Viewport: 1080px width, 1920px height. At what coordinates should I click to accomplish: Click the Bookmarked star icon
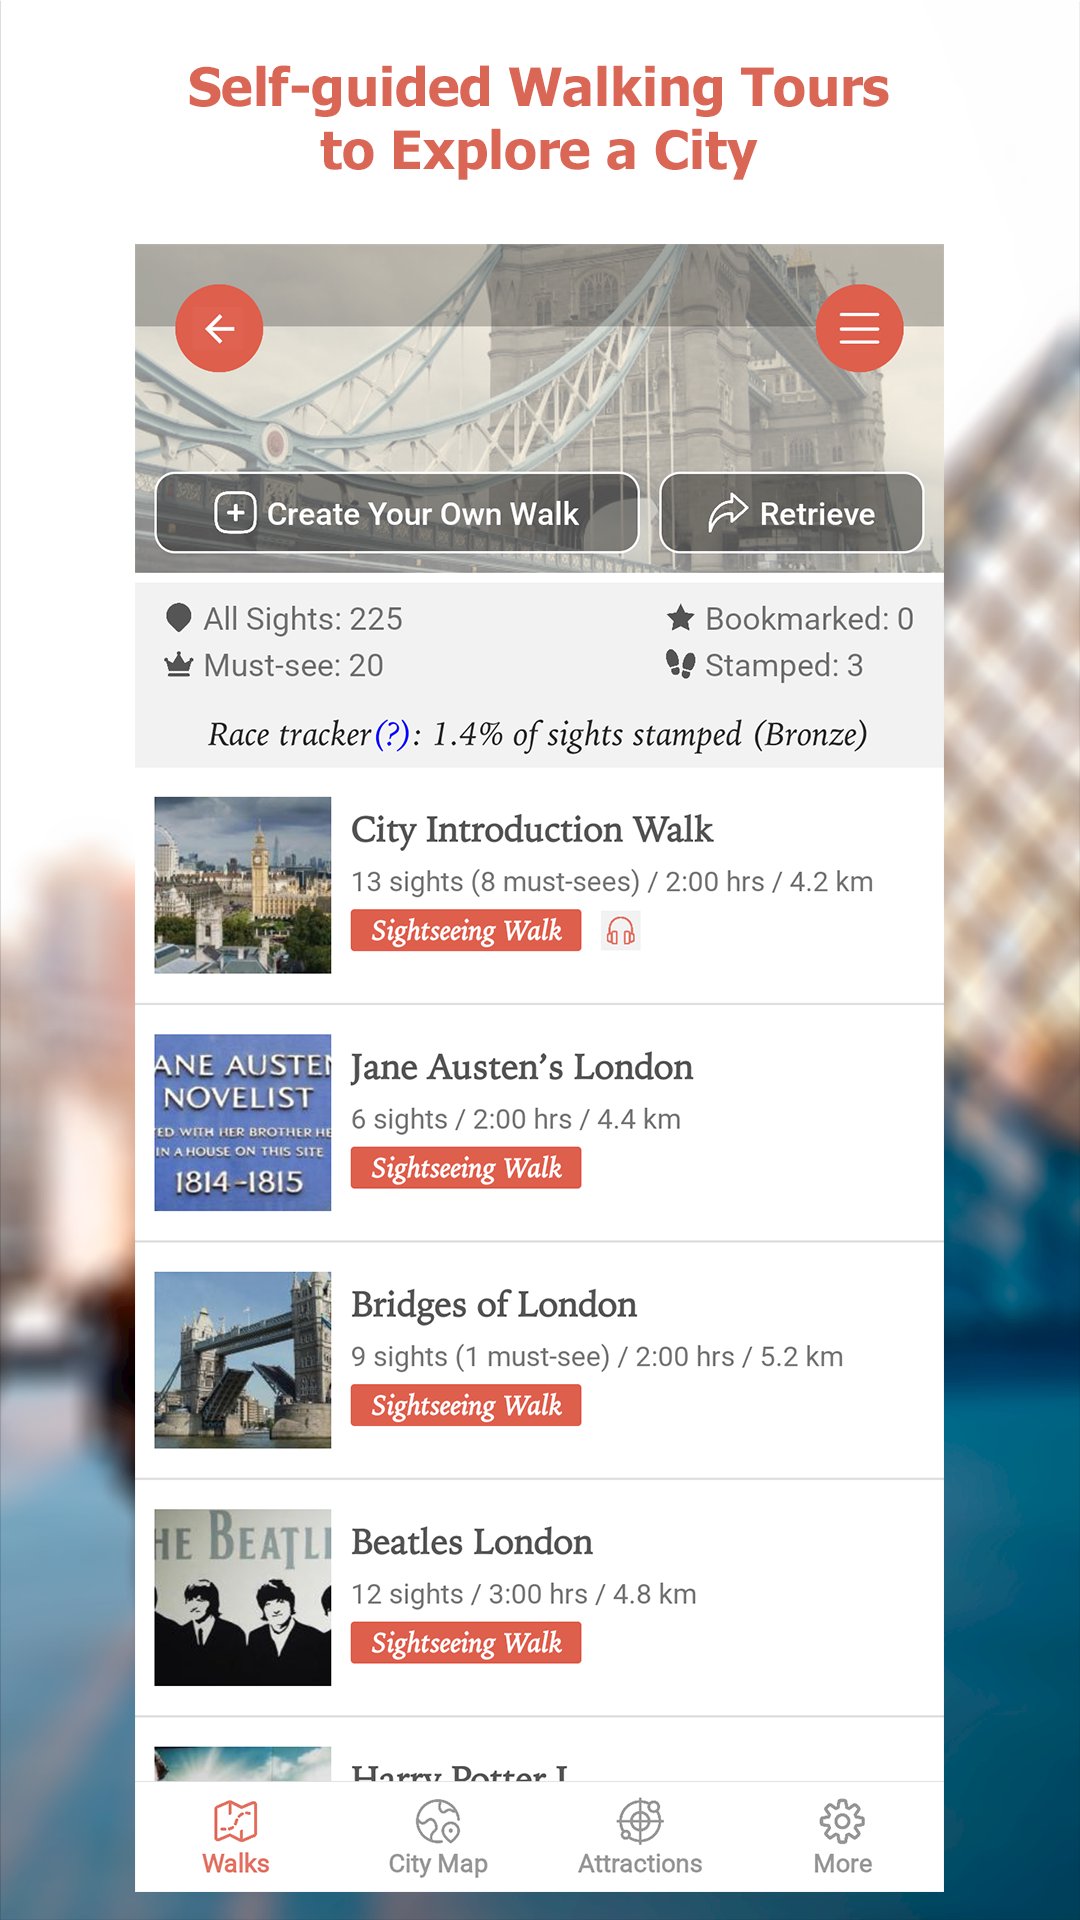click(x=681, y=618)
